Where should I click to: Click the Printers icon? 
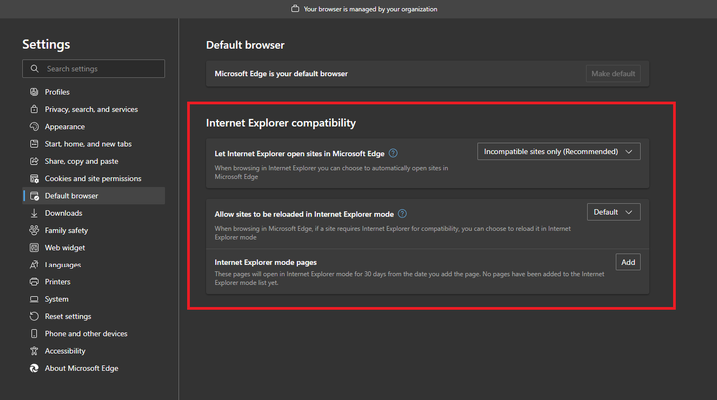click(34, 282)
